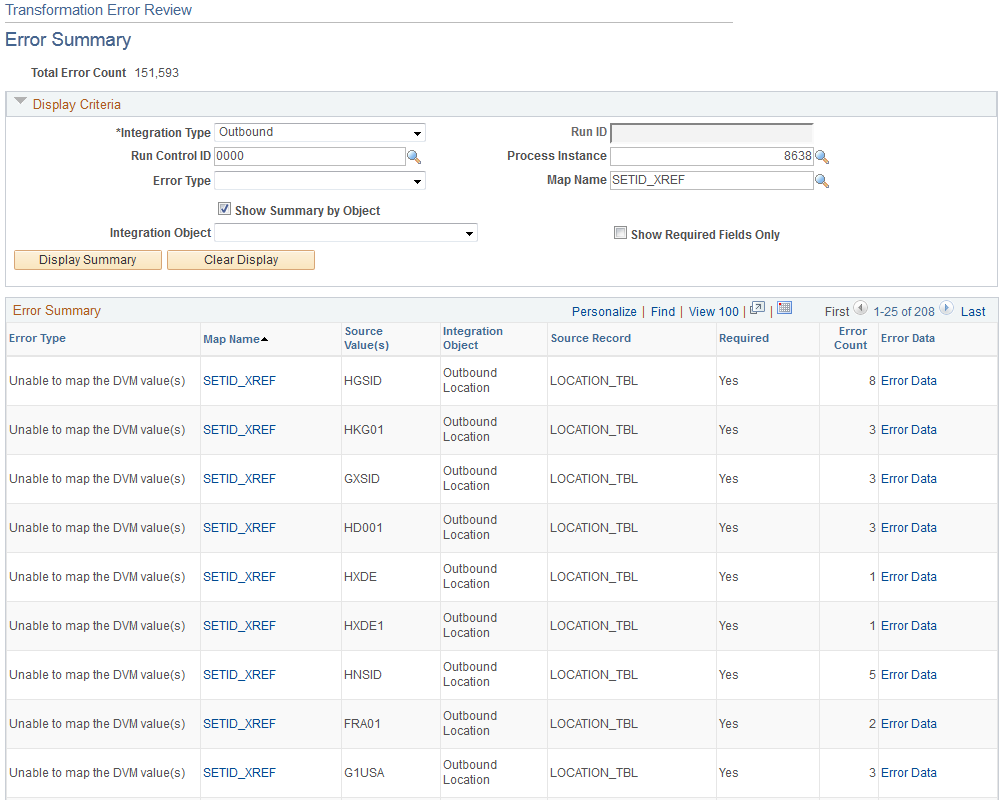1001x800 pixels.
Task: Focus the Process Instance field
Action: [x=712, y=156]
